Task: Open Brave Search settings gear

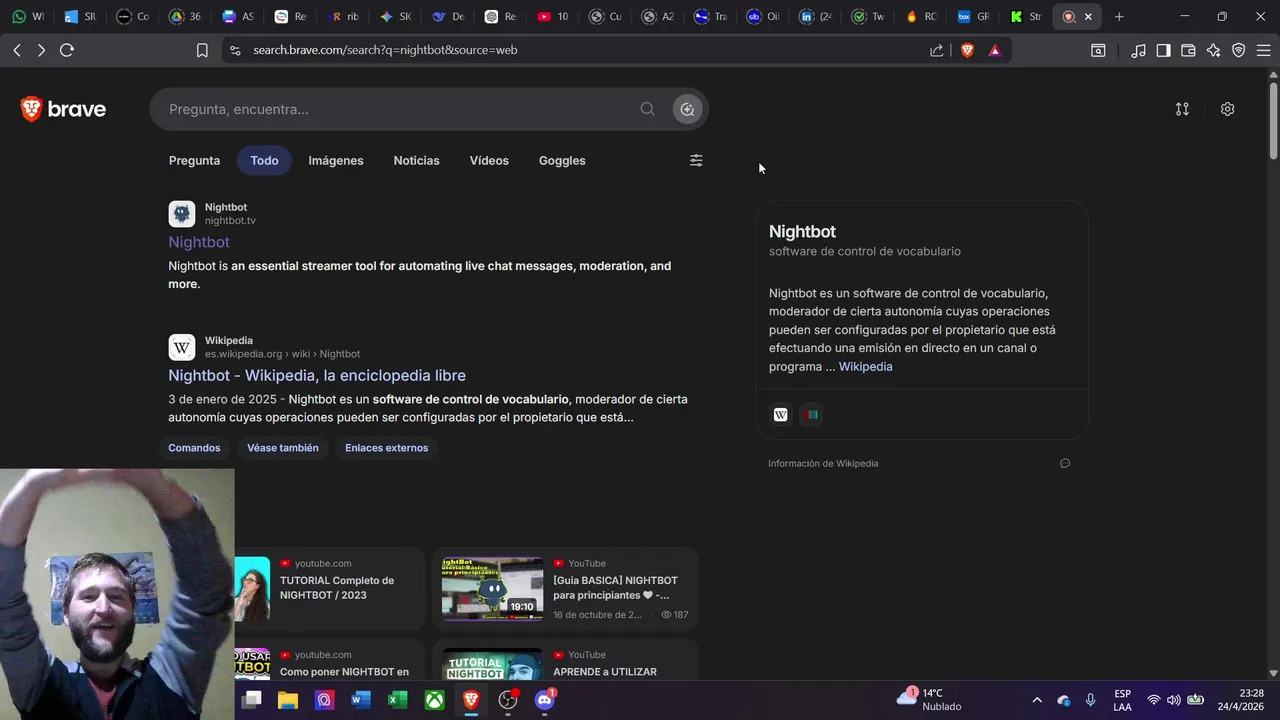Action: click(x=1227, y=109)
